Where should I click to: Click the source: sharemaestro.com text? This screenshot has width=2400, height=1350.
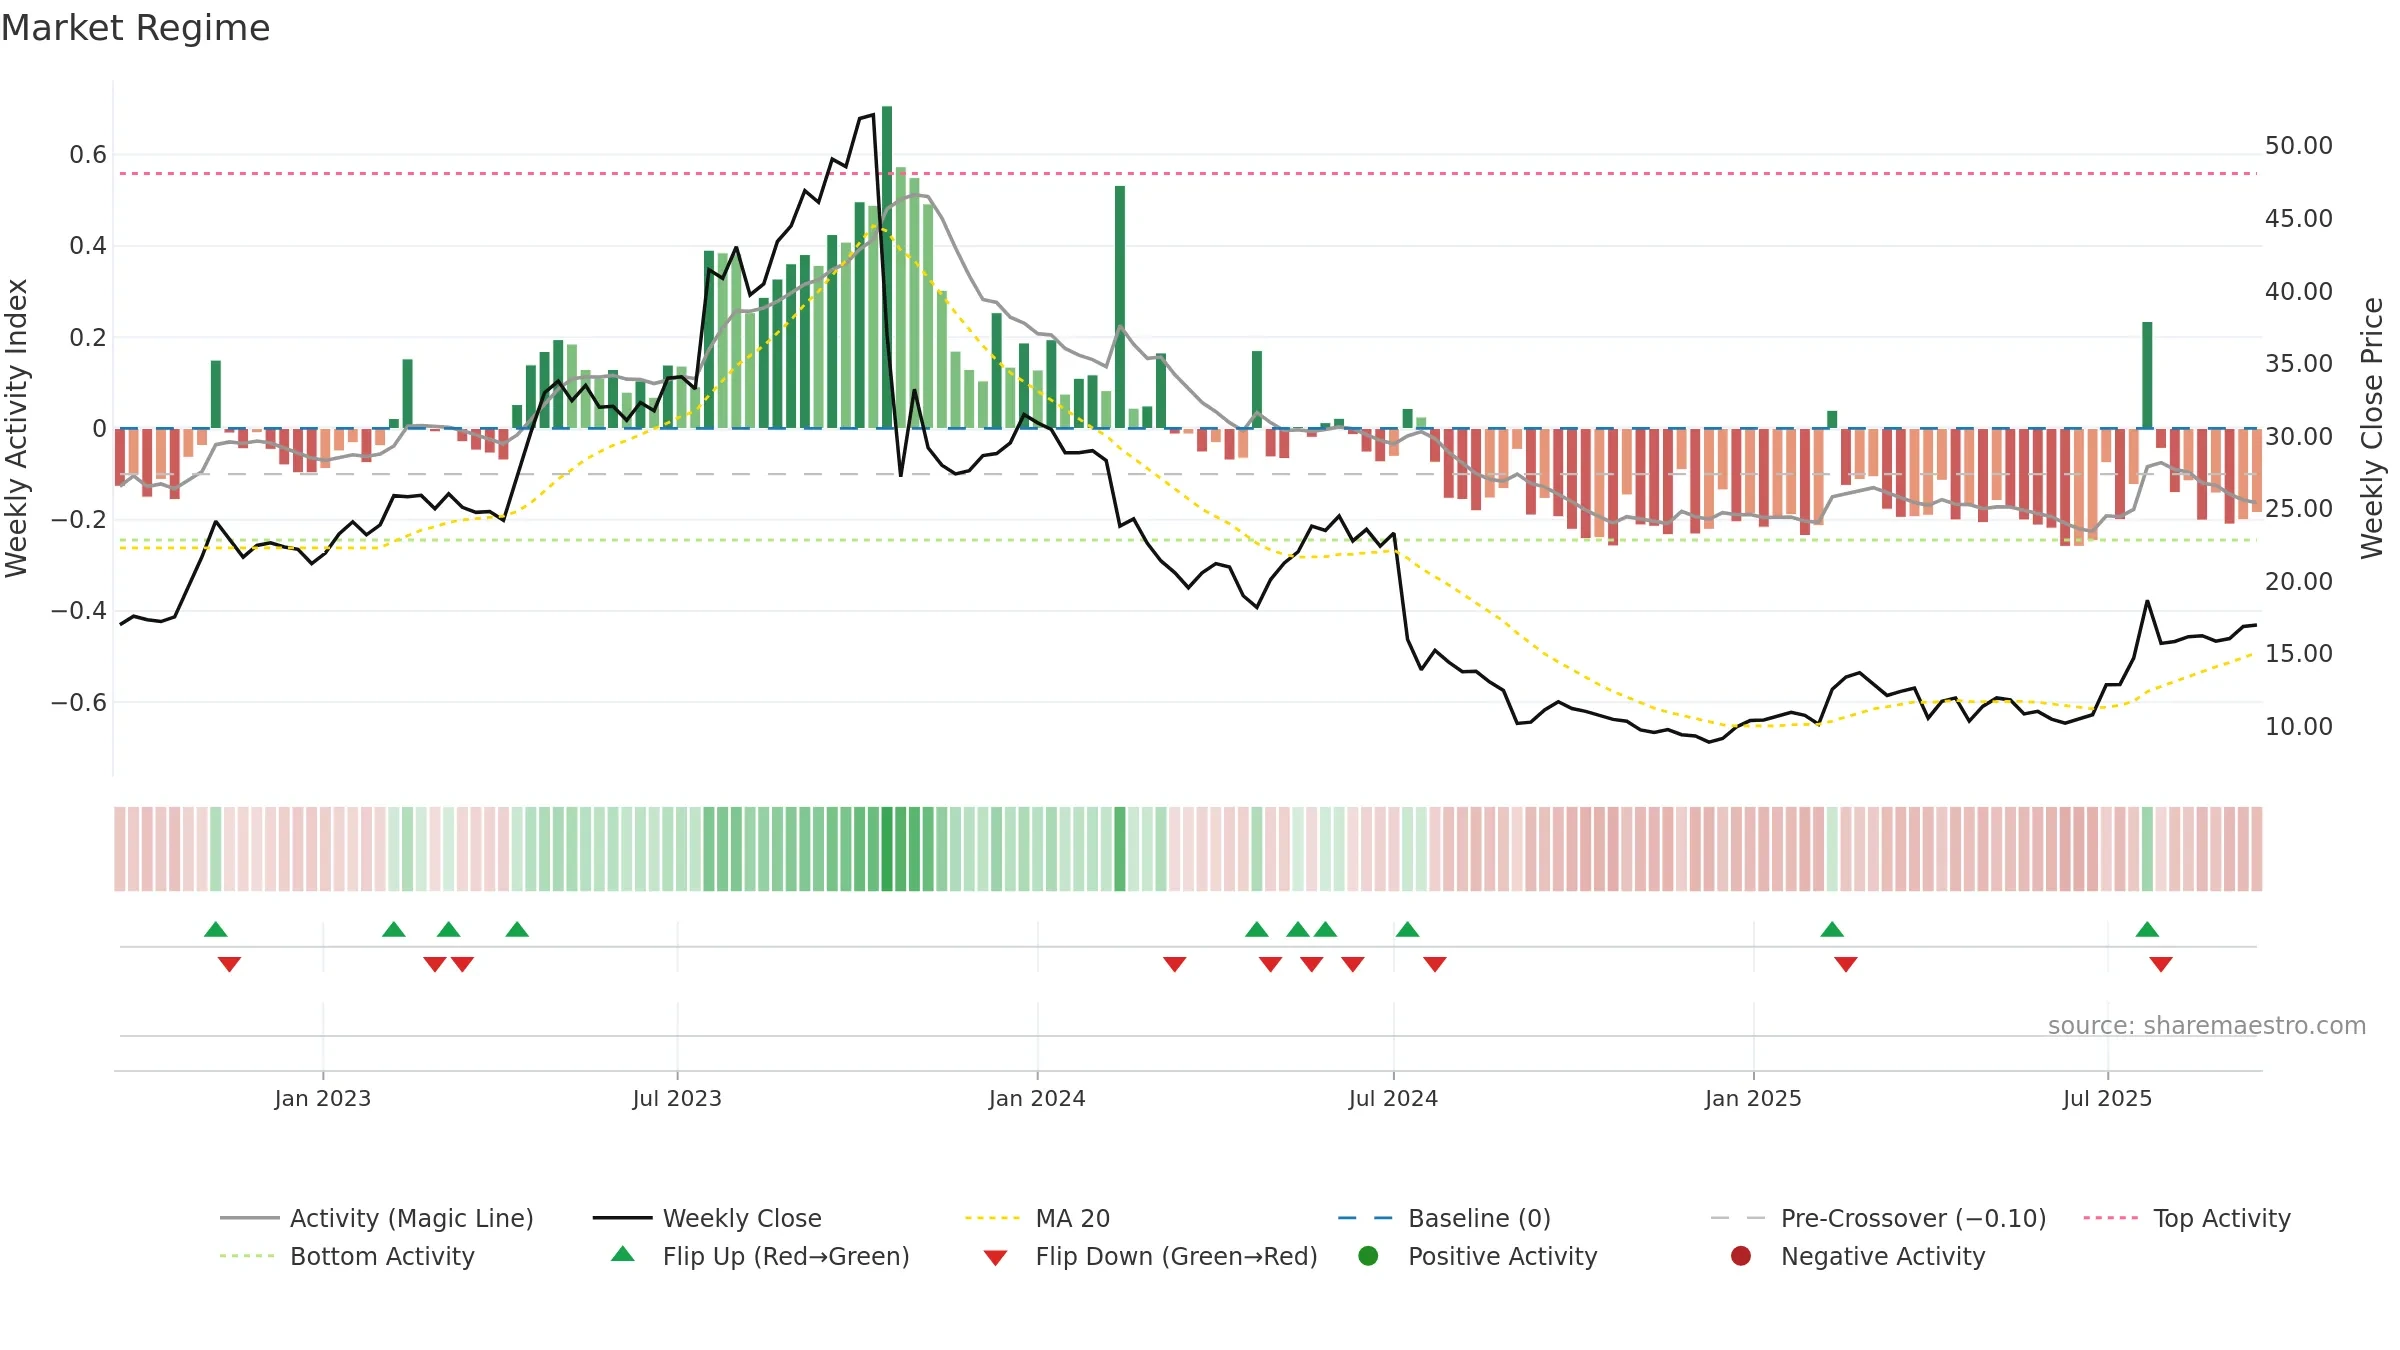point(2207,1025)
